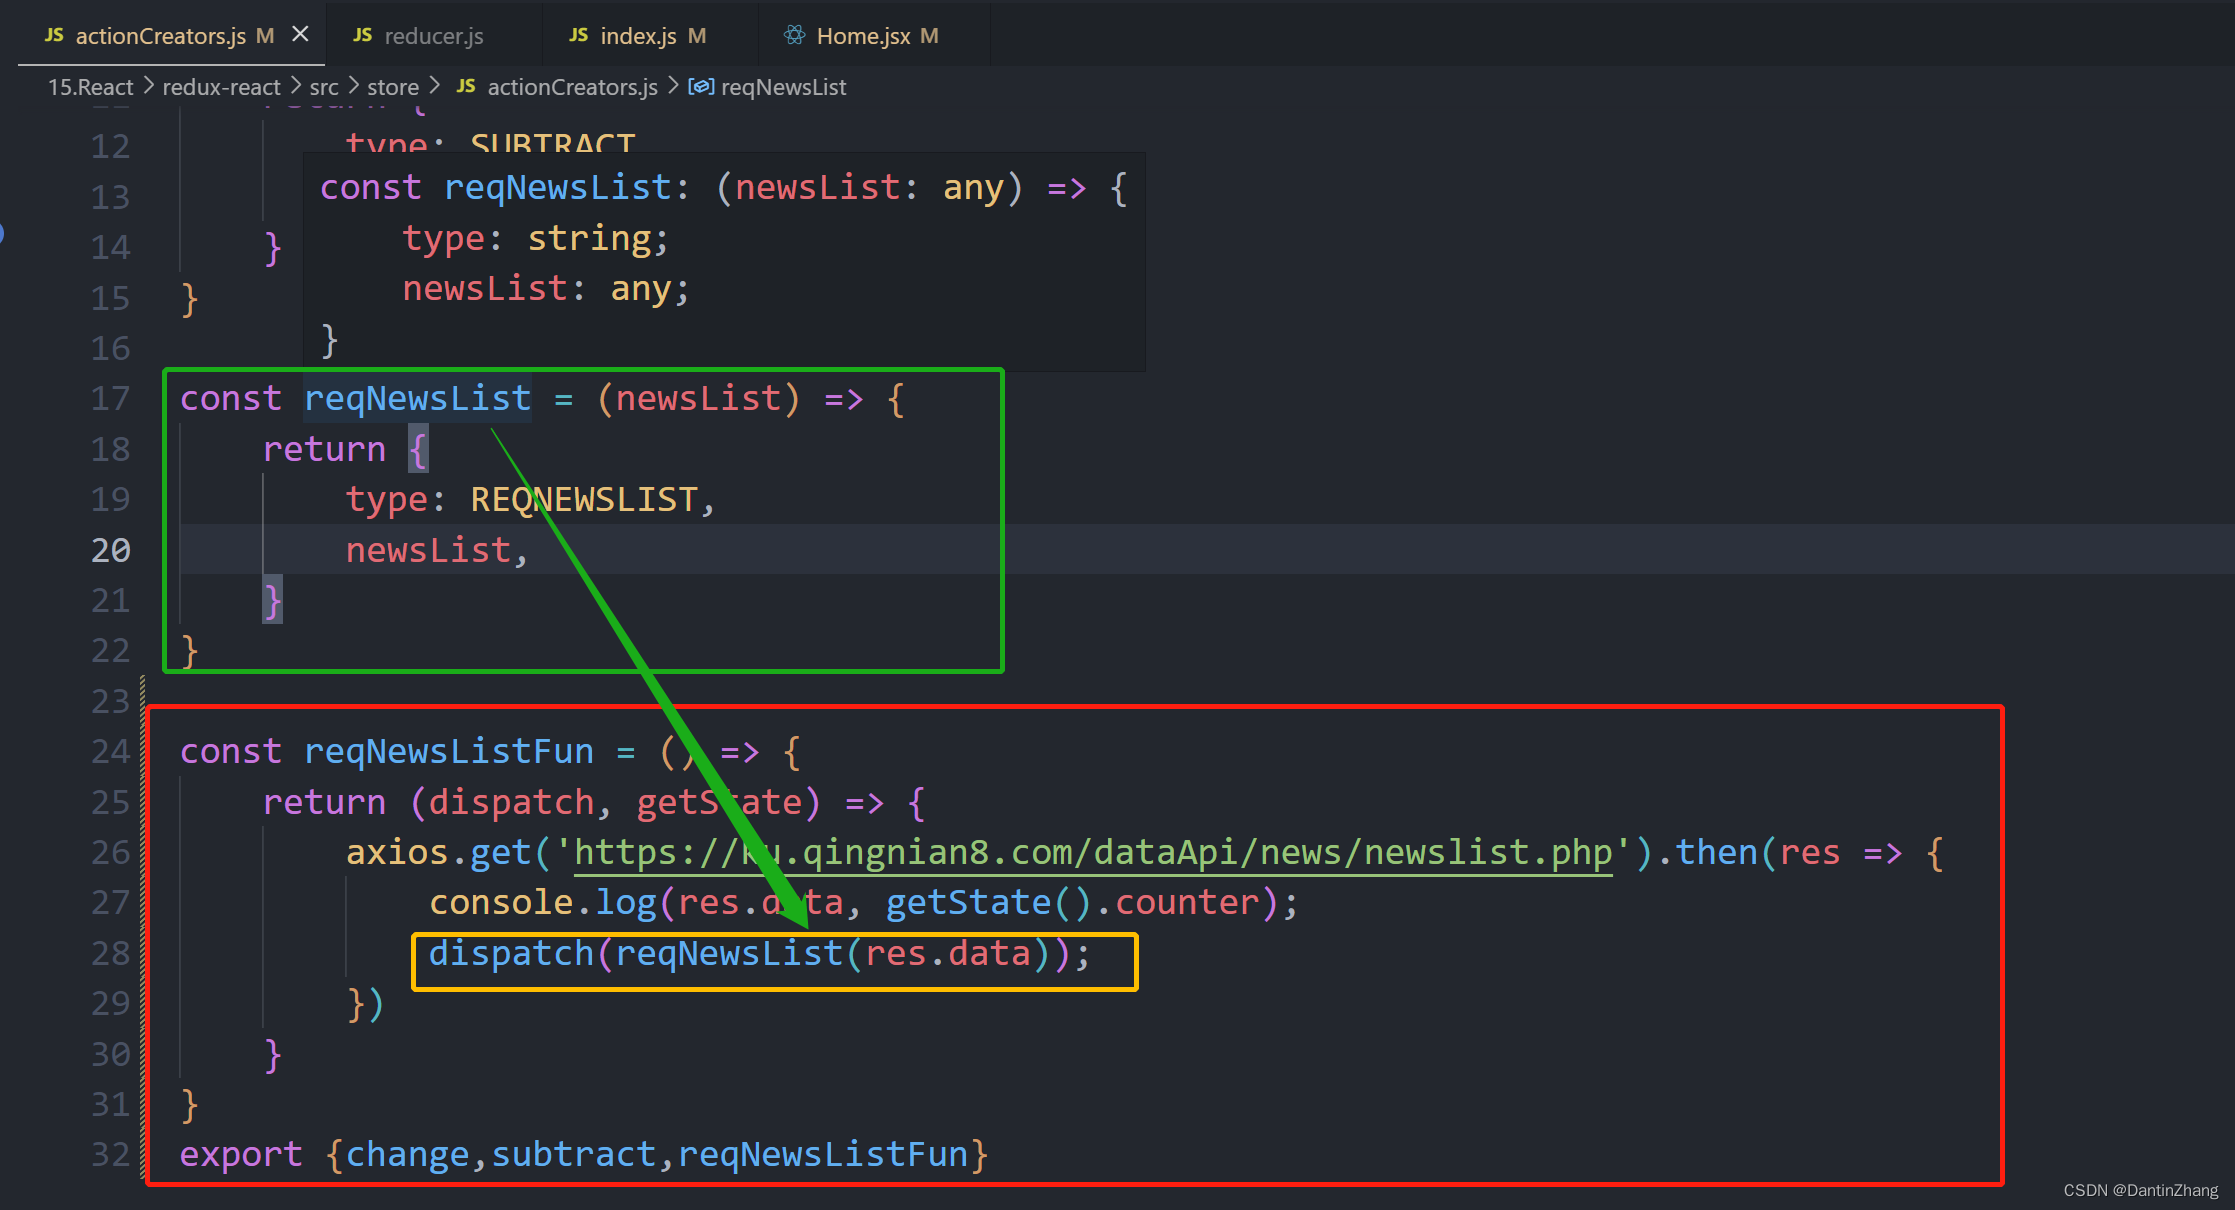Click the JS icon on actionCreators.js tab

point(54,36)
